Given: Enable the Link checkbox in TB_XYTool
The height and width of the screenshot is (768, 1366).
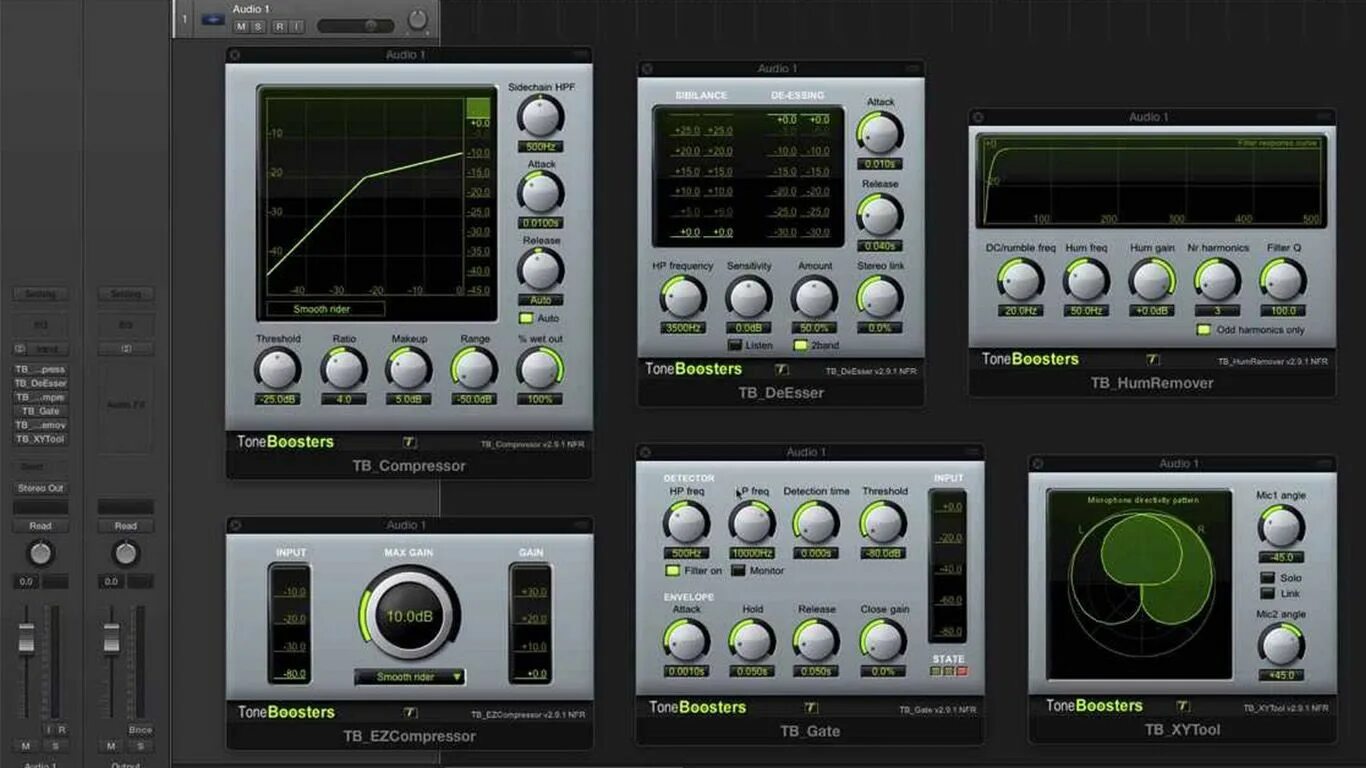Looking at the screenshot, I should (1267, 594).
